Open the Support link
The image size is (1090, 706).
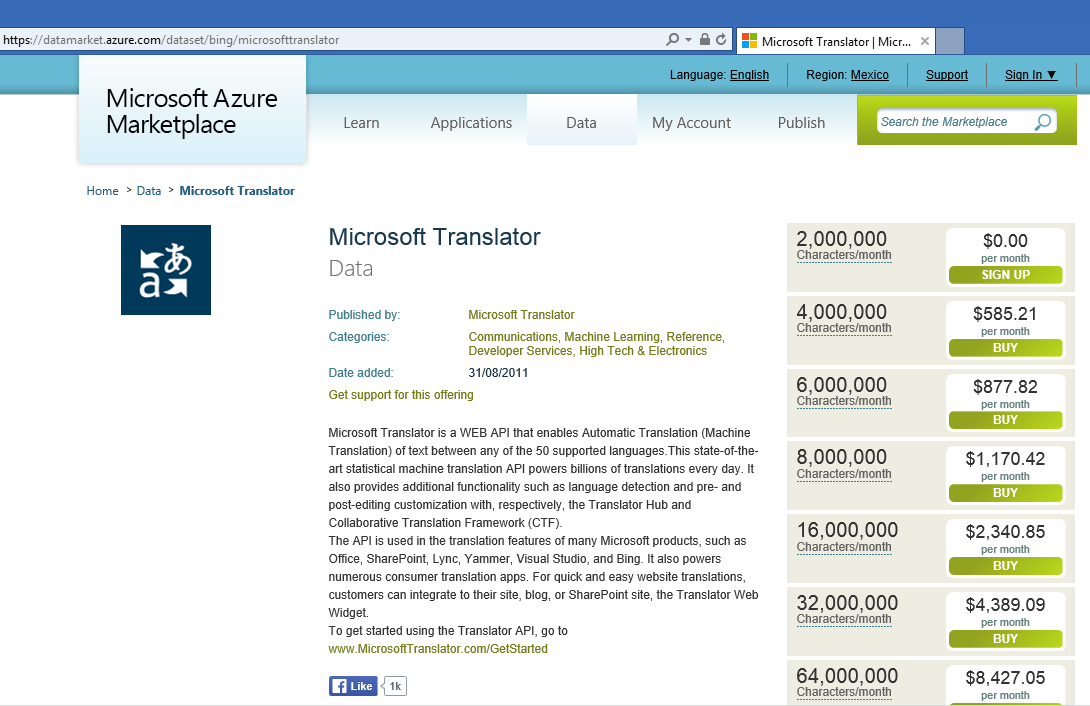pyautogui.click(x=947, y=74)
